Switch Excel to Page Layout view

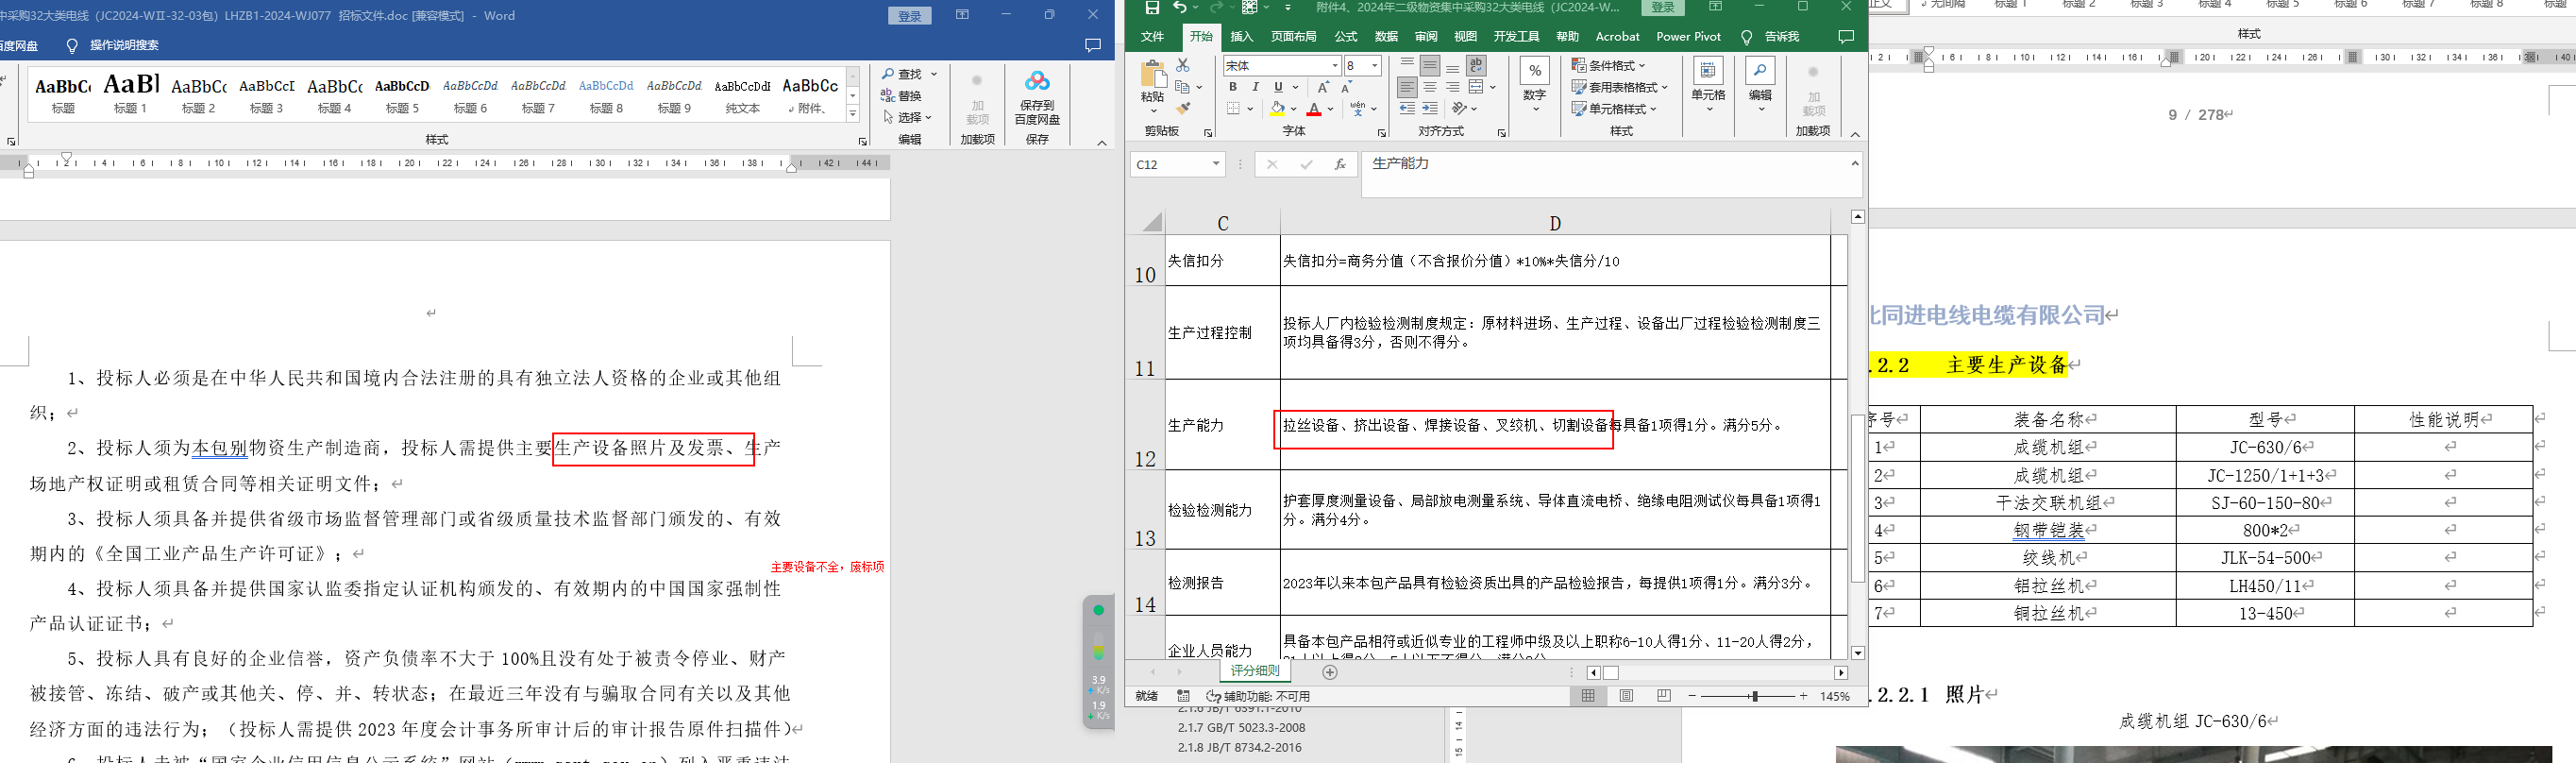(1626, 696)
